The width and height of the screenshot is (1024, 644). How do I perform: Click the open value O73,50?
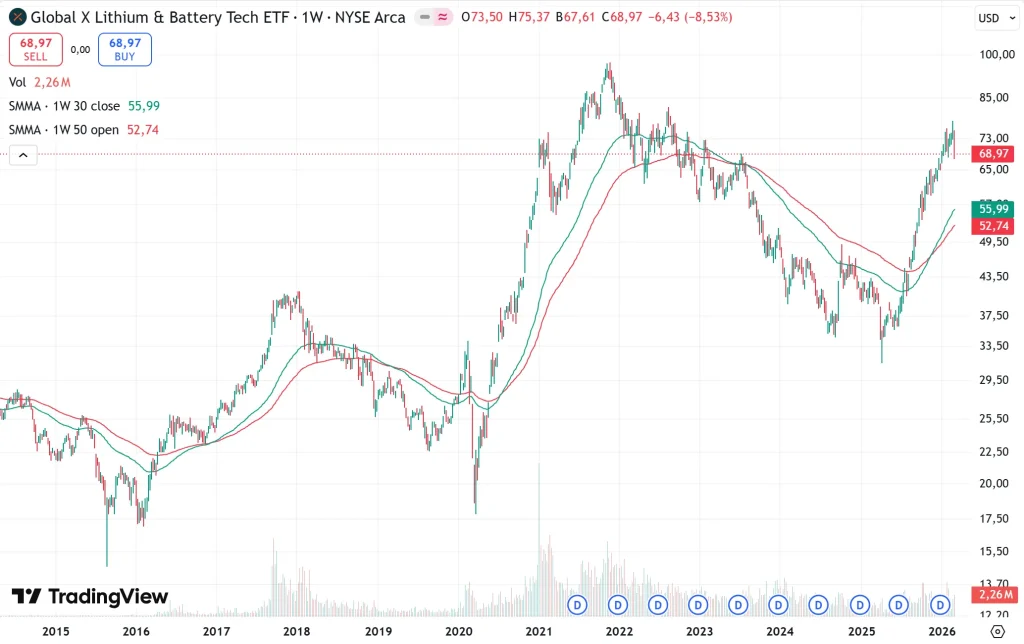482,17
